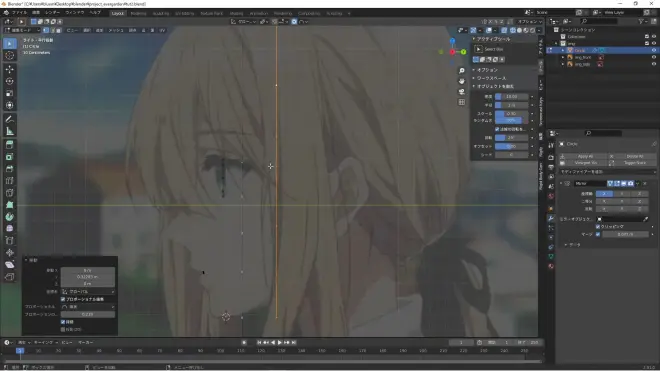Collapse the Active Tool panel section
Viewport: 660px width, 371px height.
coord(474,39)
